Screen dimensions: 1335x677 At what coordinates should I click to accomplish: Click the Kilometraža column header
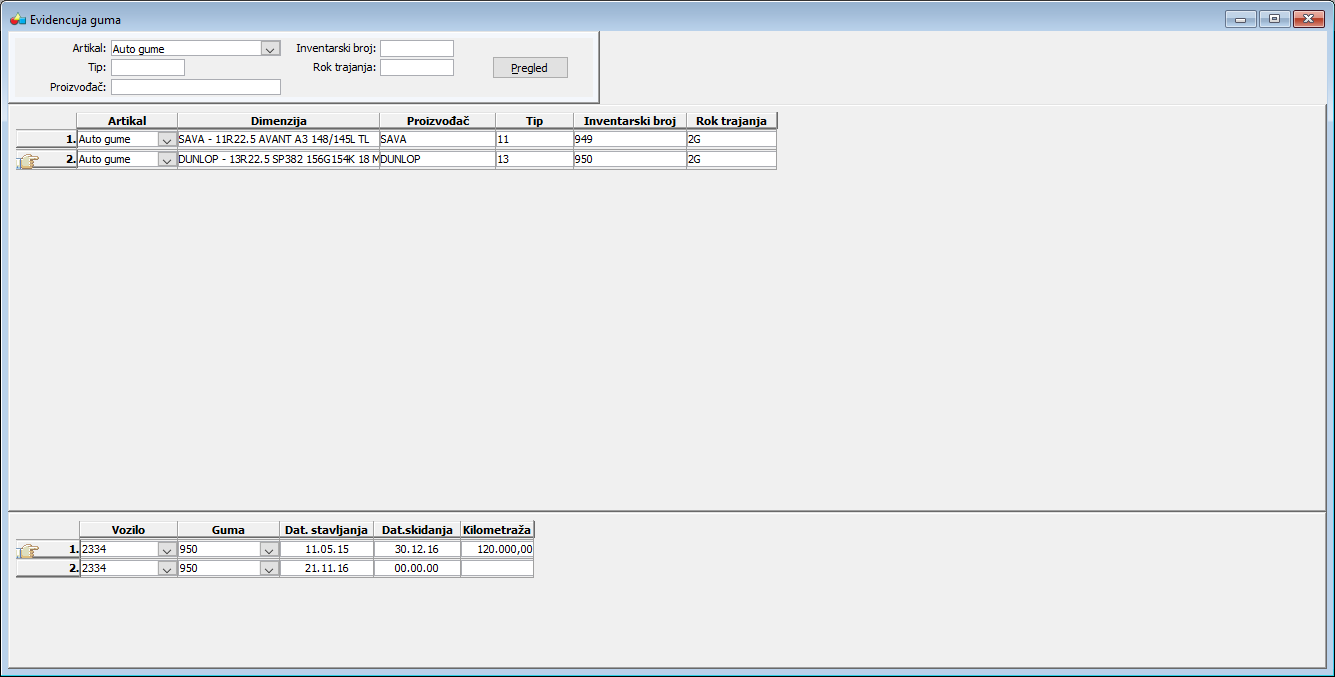(x=497, y=530)
